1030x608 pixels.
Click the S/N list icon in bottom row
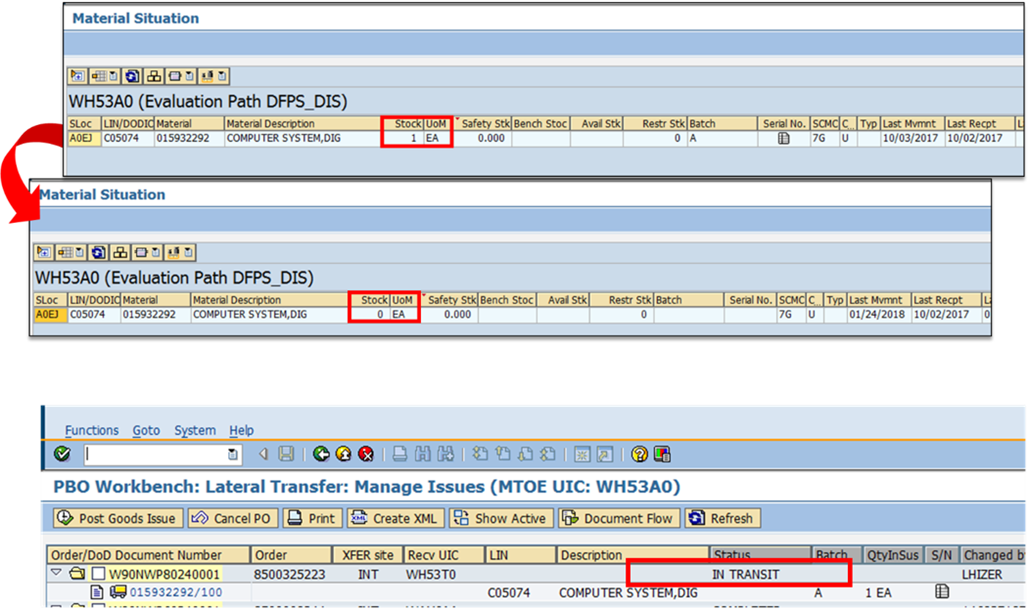[942, 591]
